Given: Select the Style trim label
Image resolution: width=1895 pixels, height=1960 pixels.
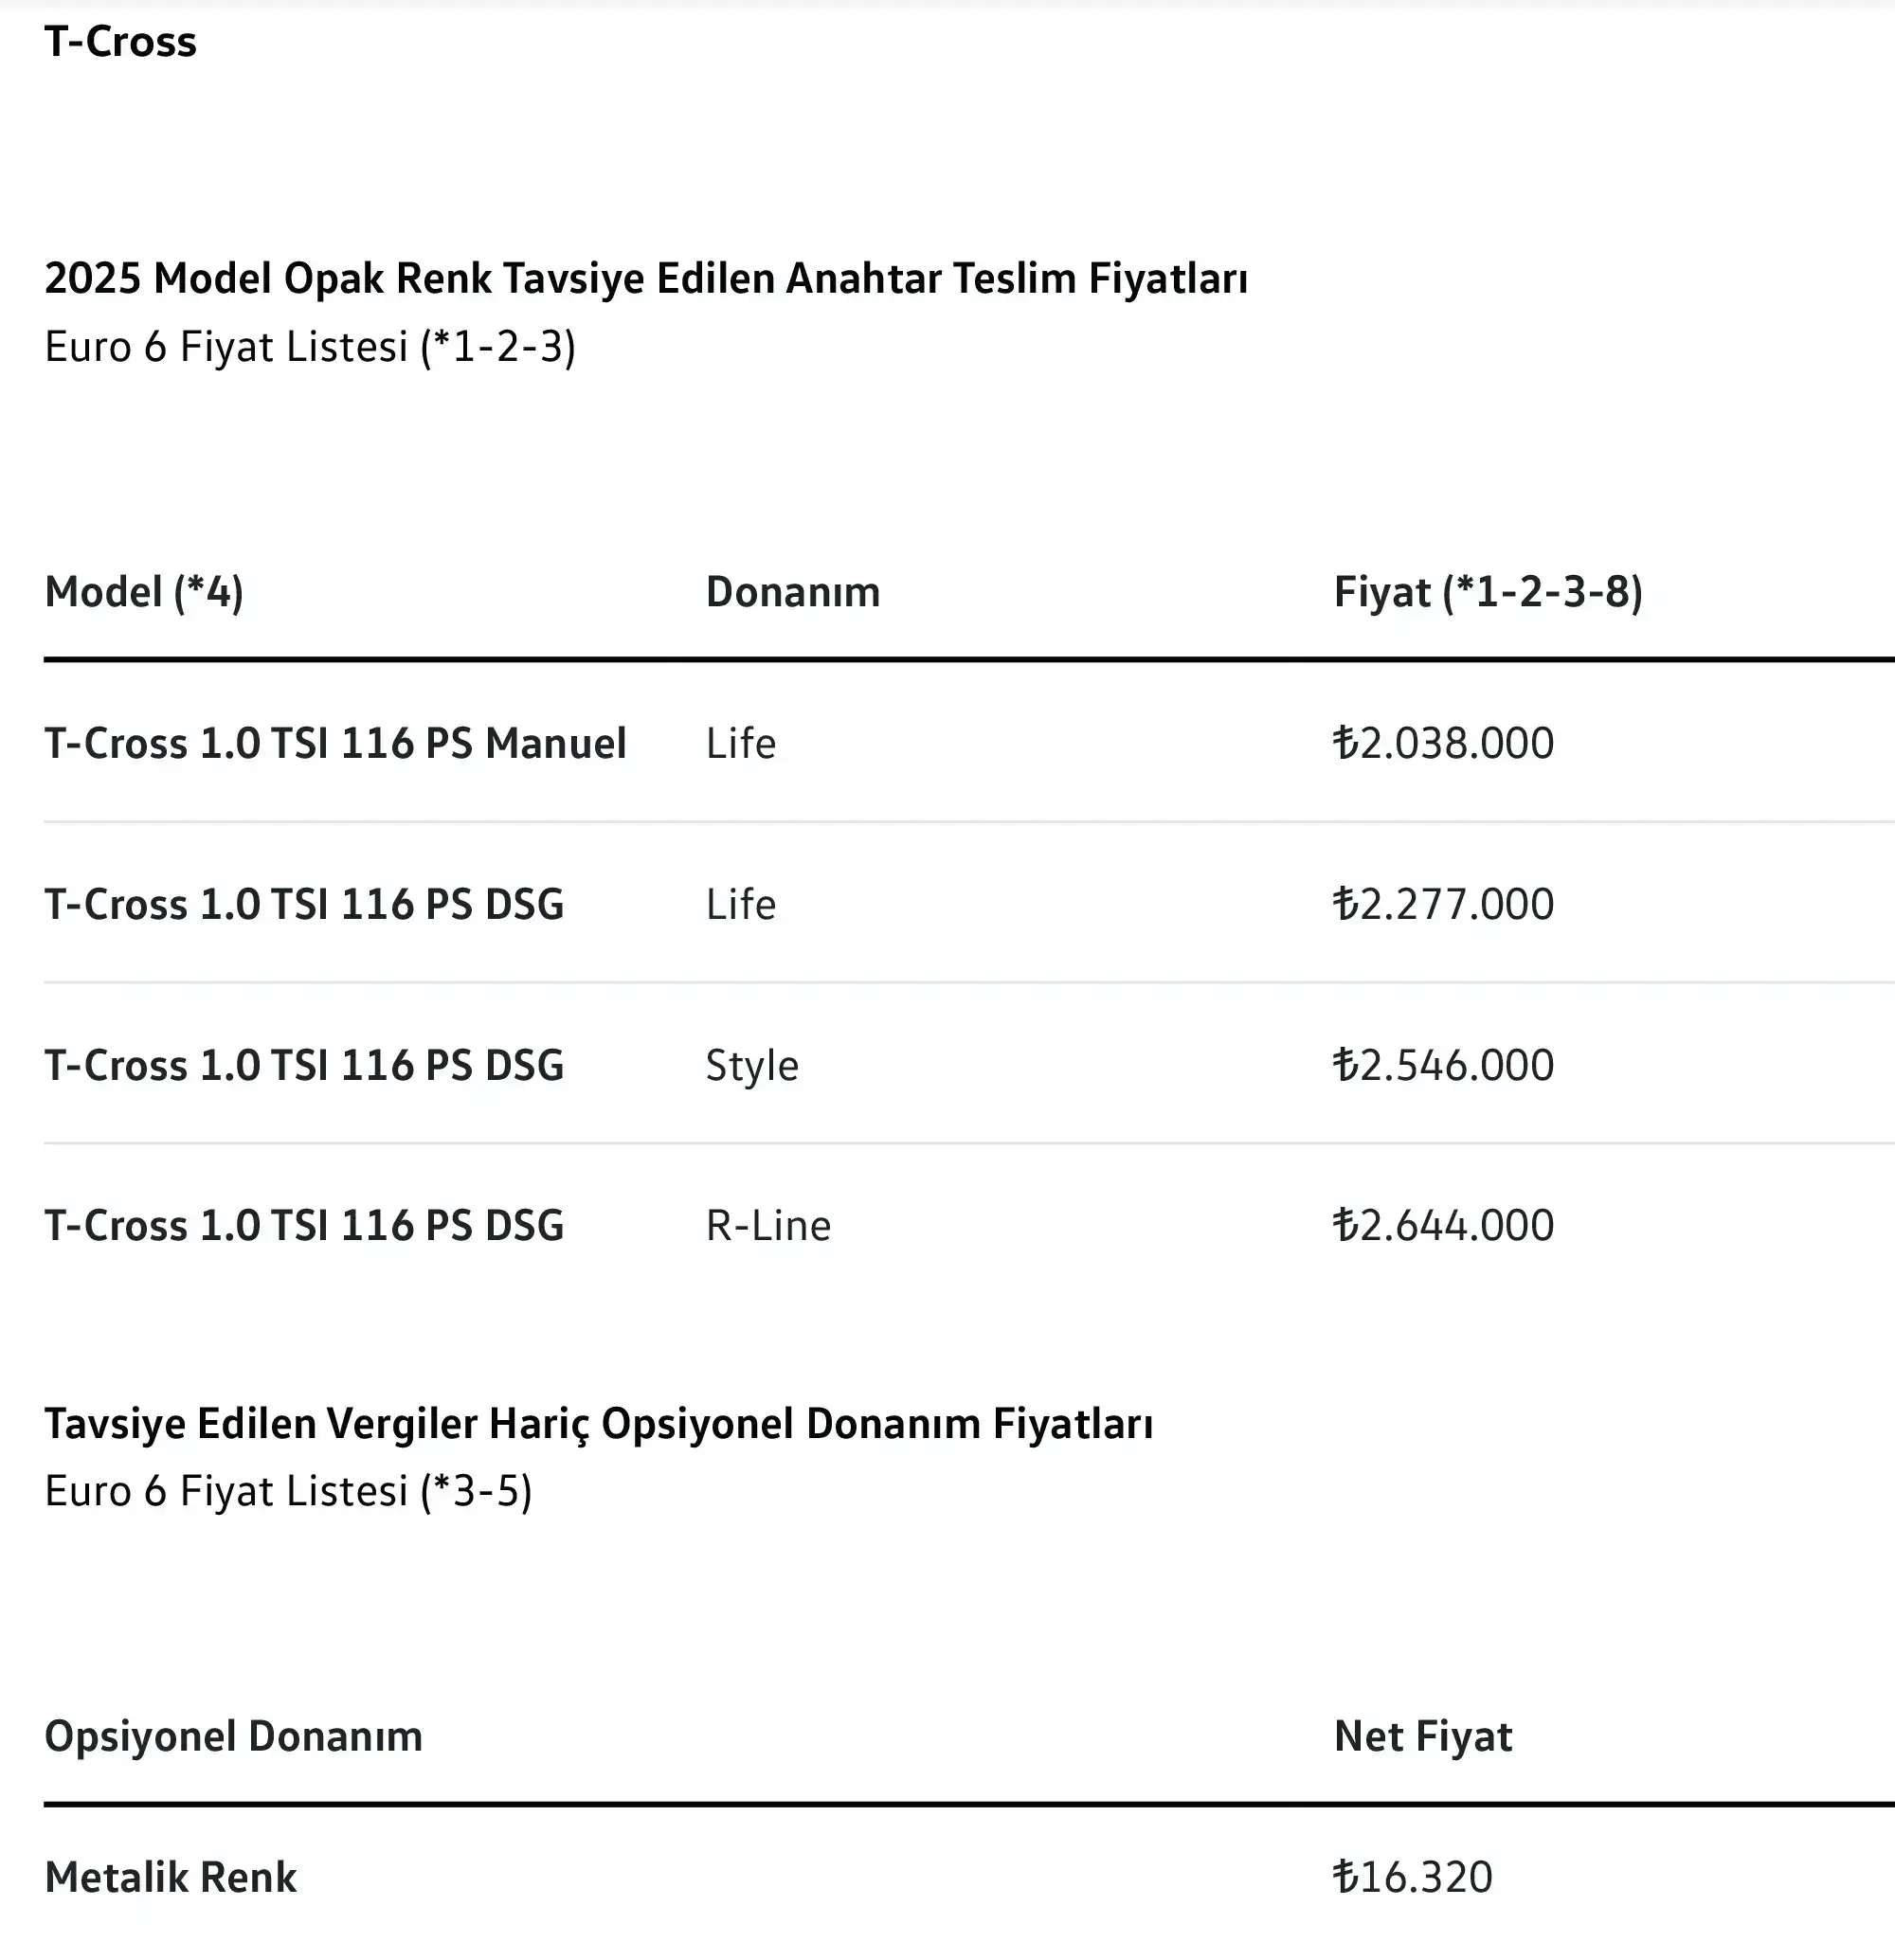Looking at the screenshot, I should tap(752, 1065).
